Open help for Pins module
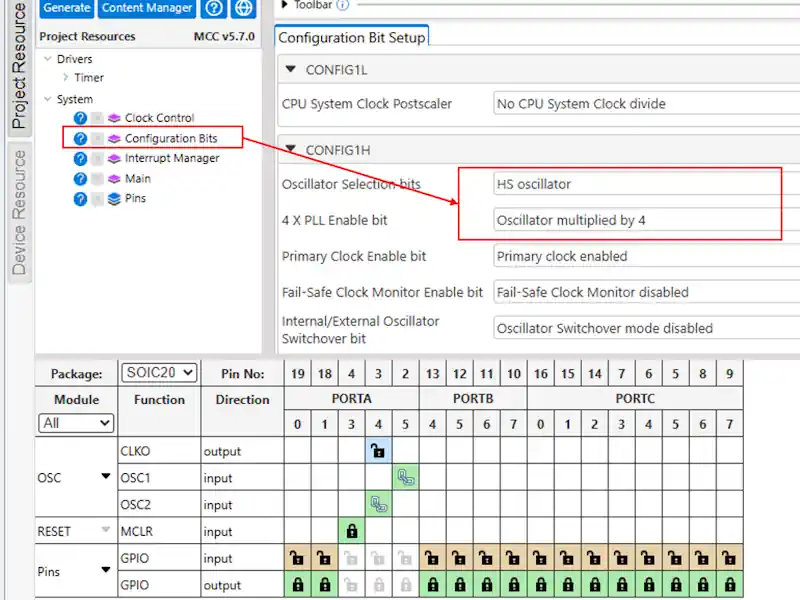Viewport: 800px width, 600px height. point(80,198)
